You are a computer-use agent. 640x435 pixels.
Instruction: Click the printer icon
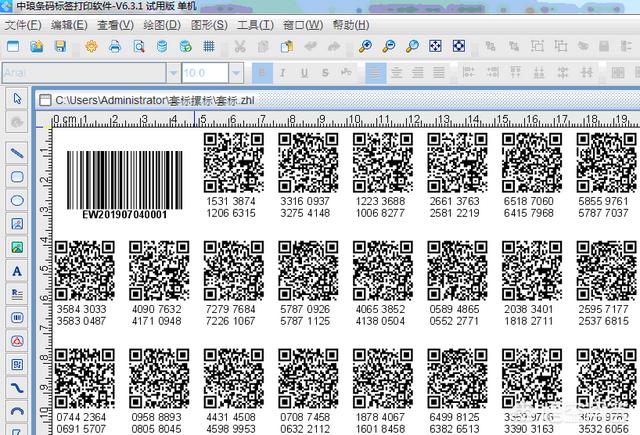pyautogui.click(x=115, y=47)
